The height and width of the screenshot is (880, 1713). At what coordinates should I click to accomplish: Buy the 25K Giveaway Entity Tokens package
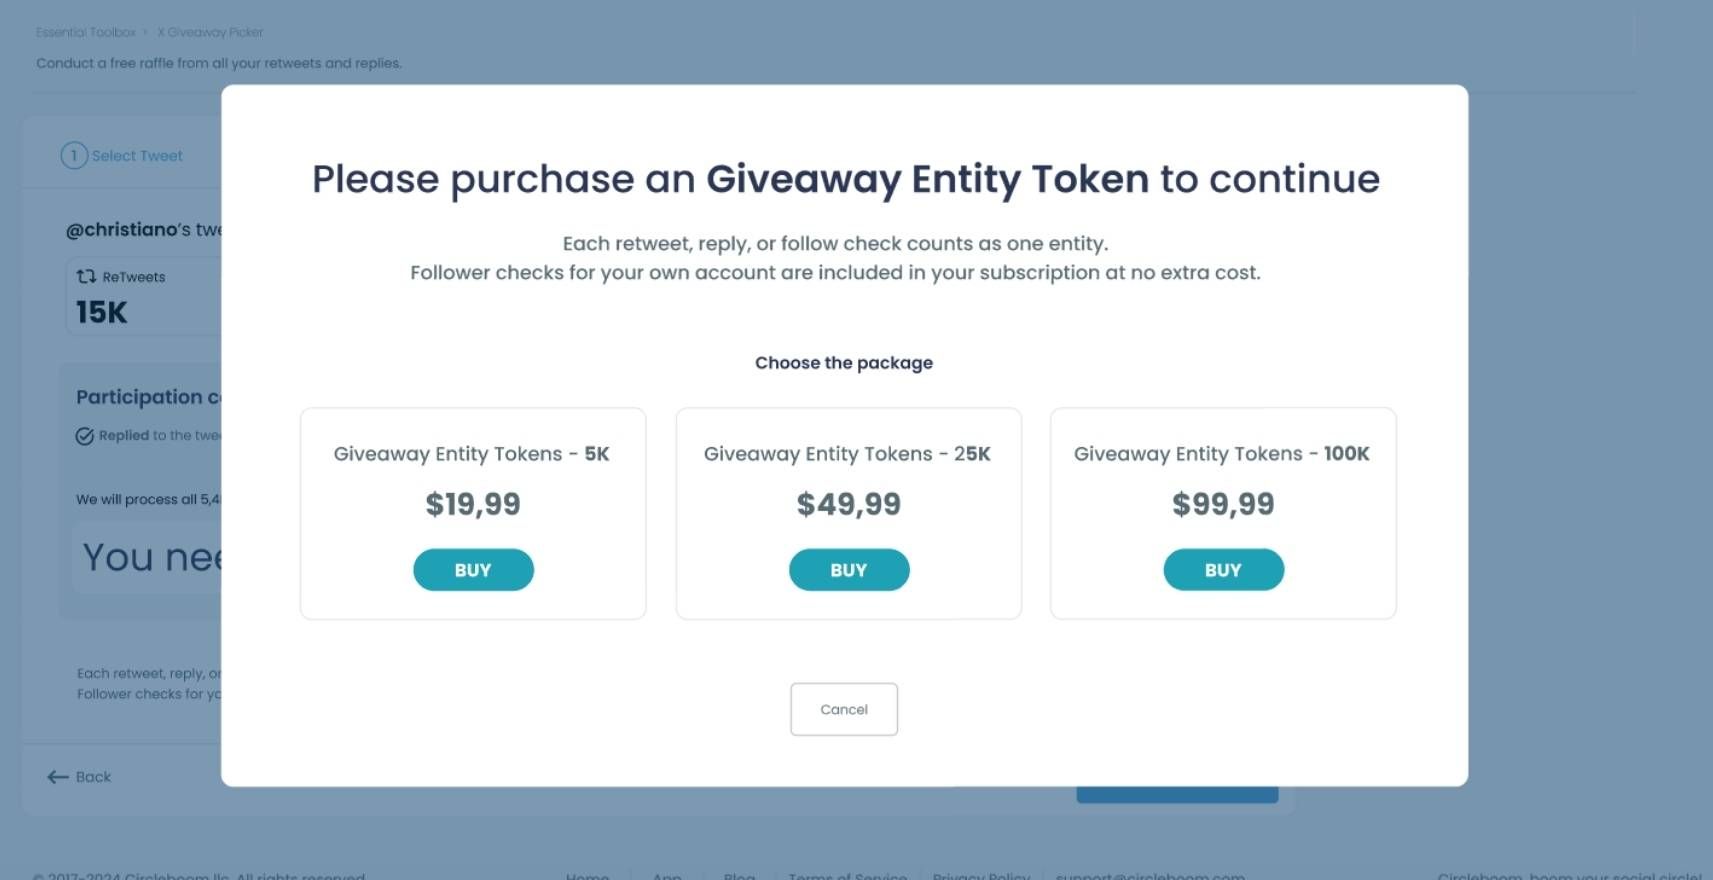pos(848,569)
